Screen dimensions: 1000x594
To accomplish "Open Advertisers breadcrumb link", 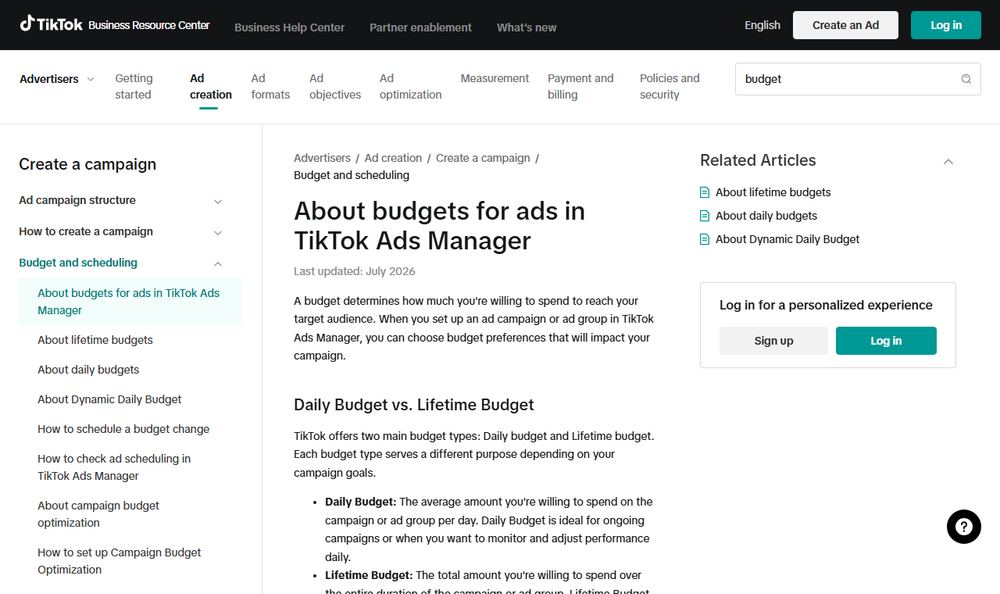I will (322, 158).
